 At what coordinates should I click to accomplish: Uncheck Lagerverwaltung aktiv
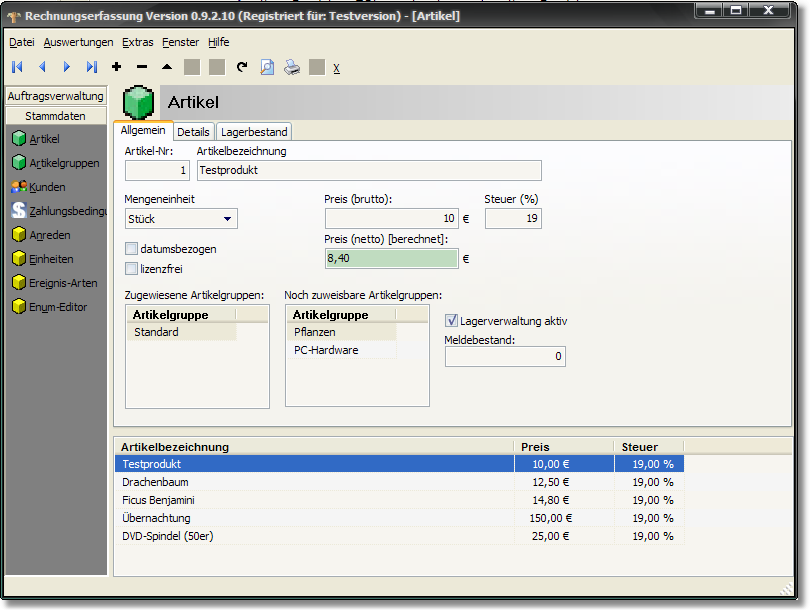click(451, 321)
